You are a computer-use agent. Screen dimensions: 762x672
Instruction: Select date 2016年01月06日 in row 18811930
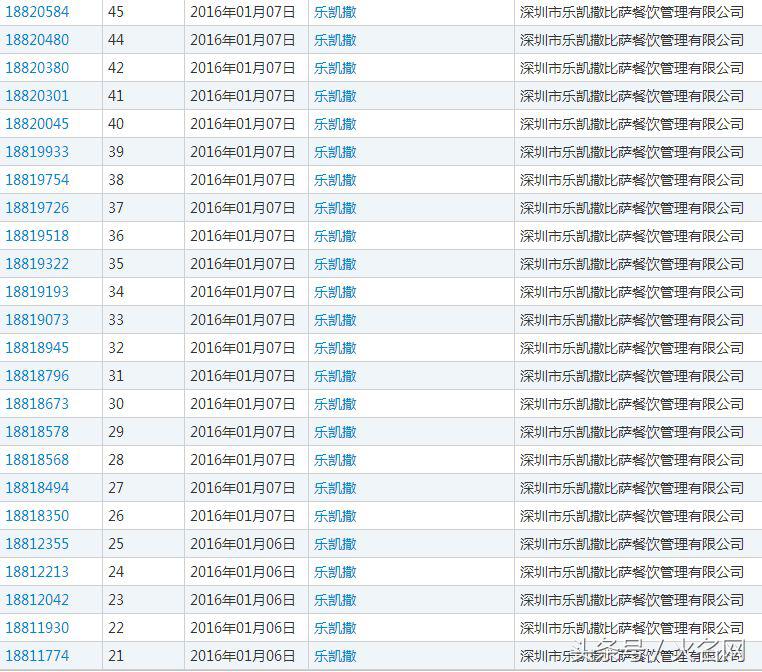click(242, 628)
